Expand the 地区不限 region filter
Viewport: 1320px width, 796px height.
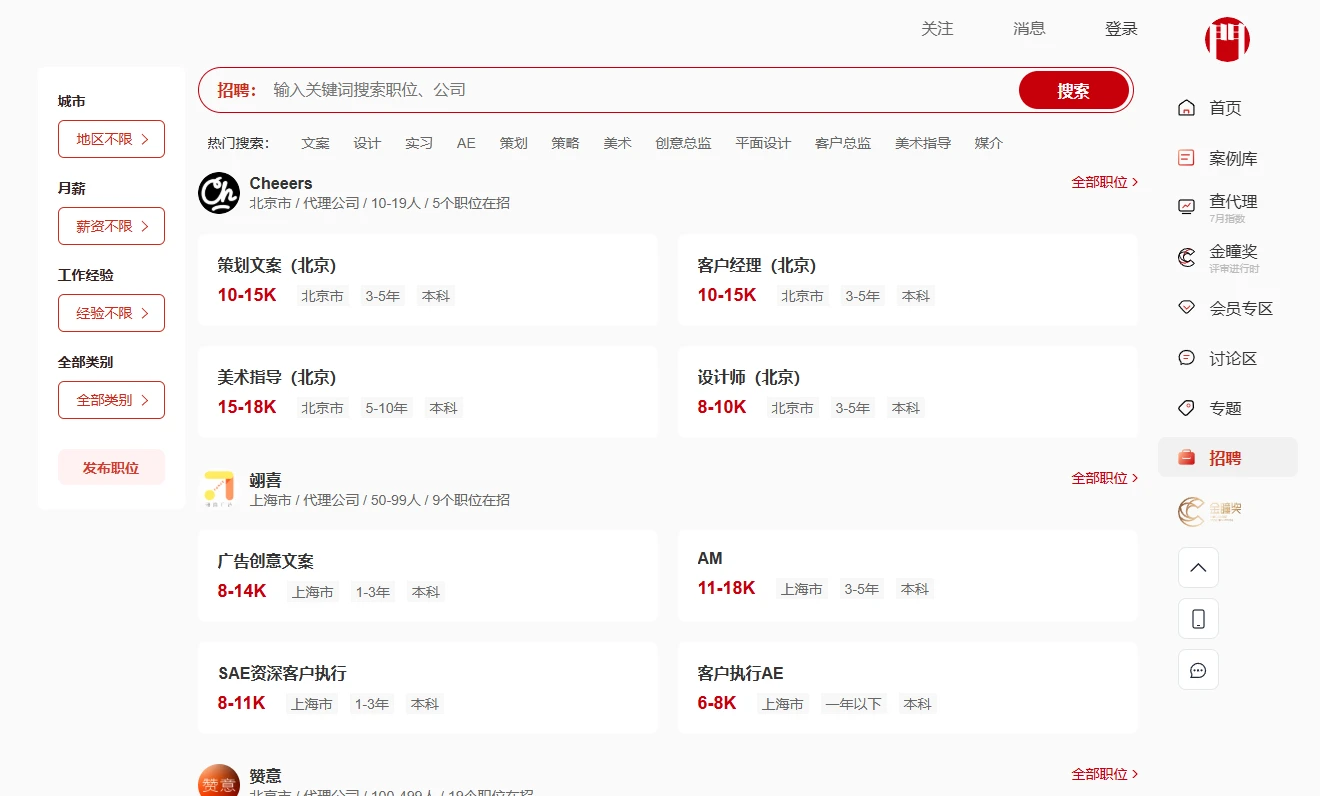point(111,139)
